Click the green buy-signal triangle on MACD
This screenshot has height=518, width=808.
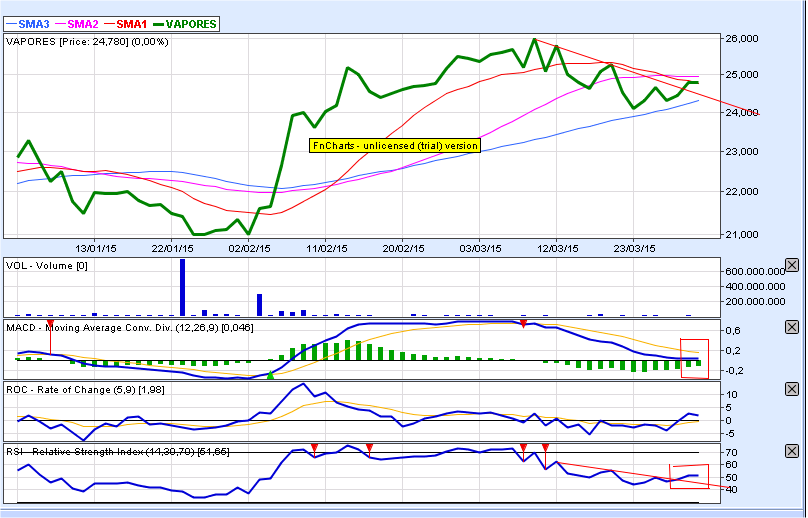point(270,376)
